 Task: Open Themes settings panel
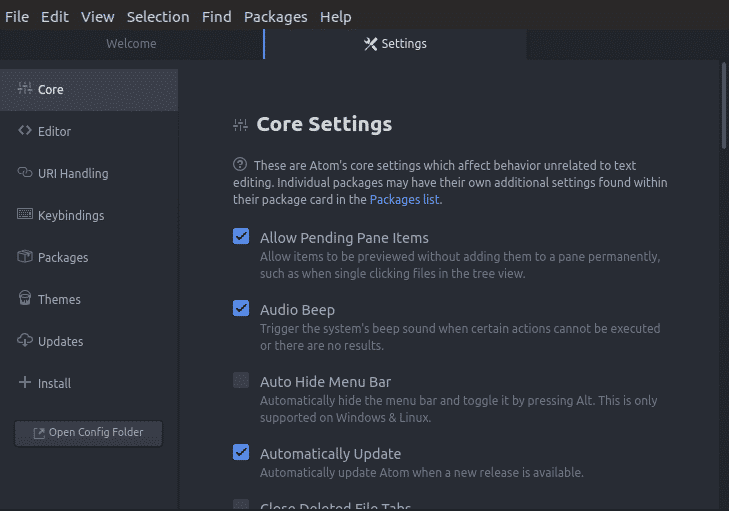[x=89, y=299]
